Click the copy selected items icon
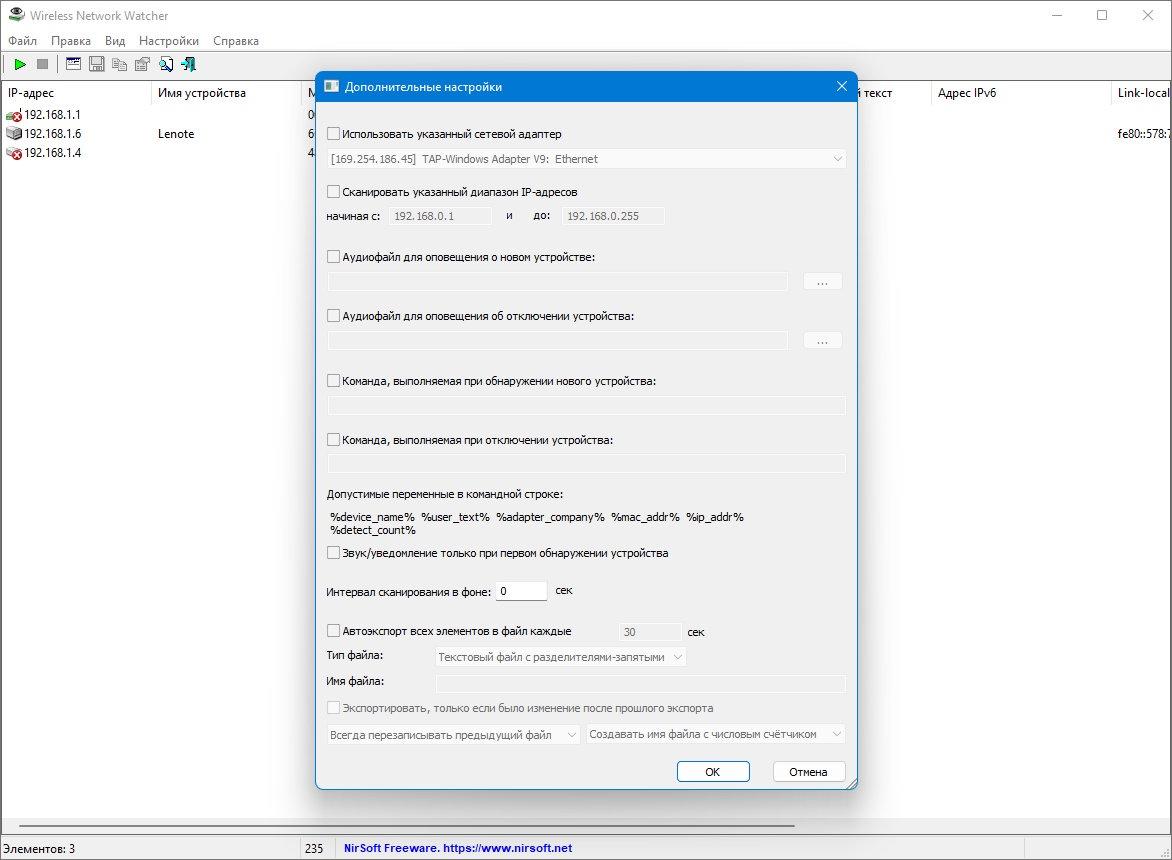1172x860 pixels. 120,64
